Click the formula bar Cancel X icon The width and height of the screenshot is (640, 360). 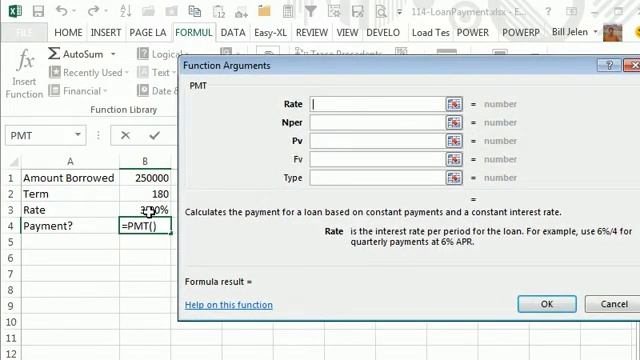point(125,135)
